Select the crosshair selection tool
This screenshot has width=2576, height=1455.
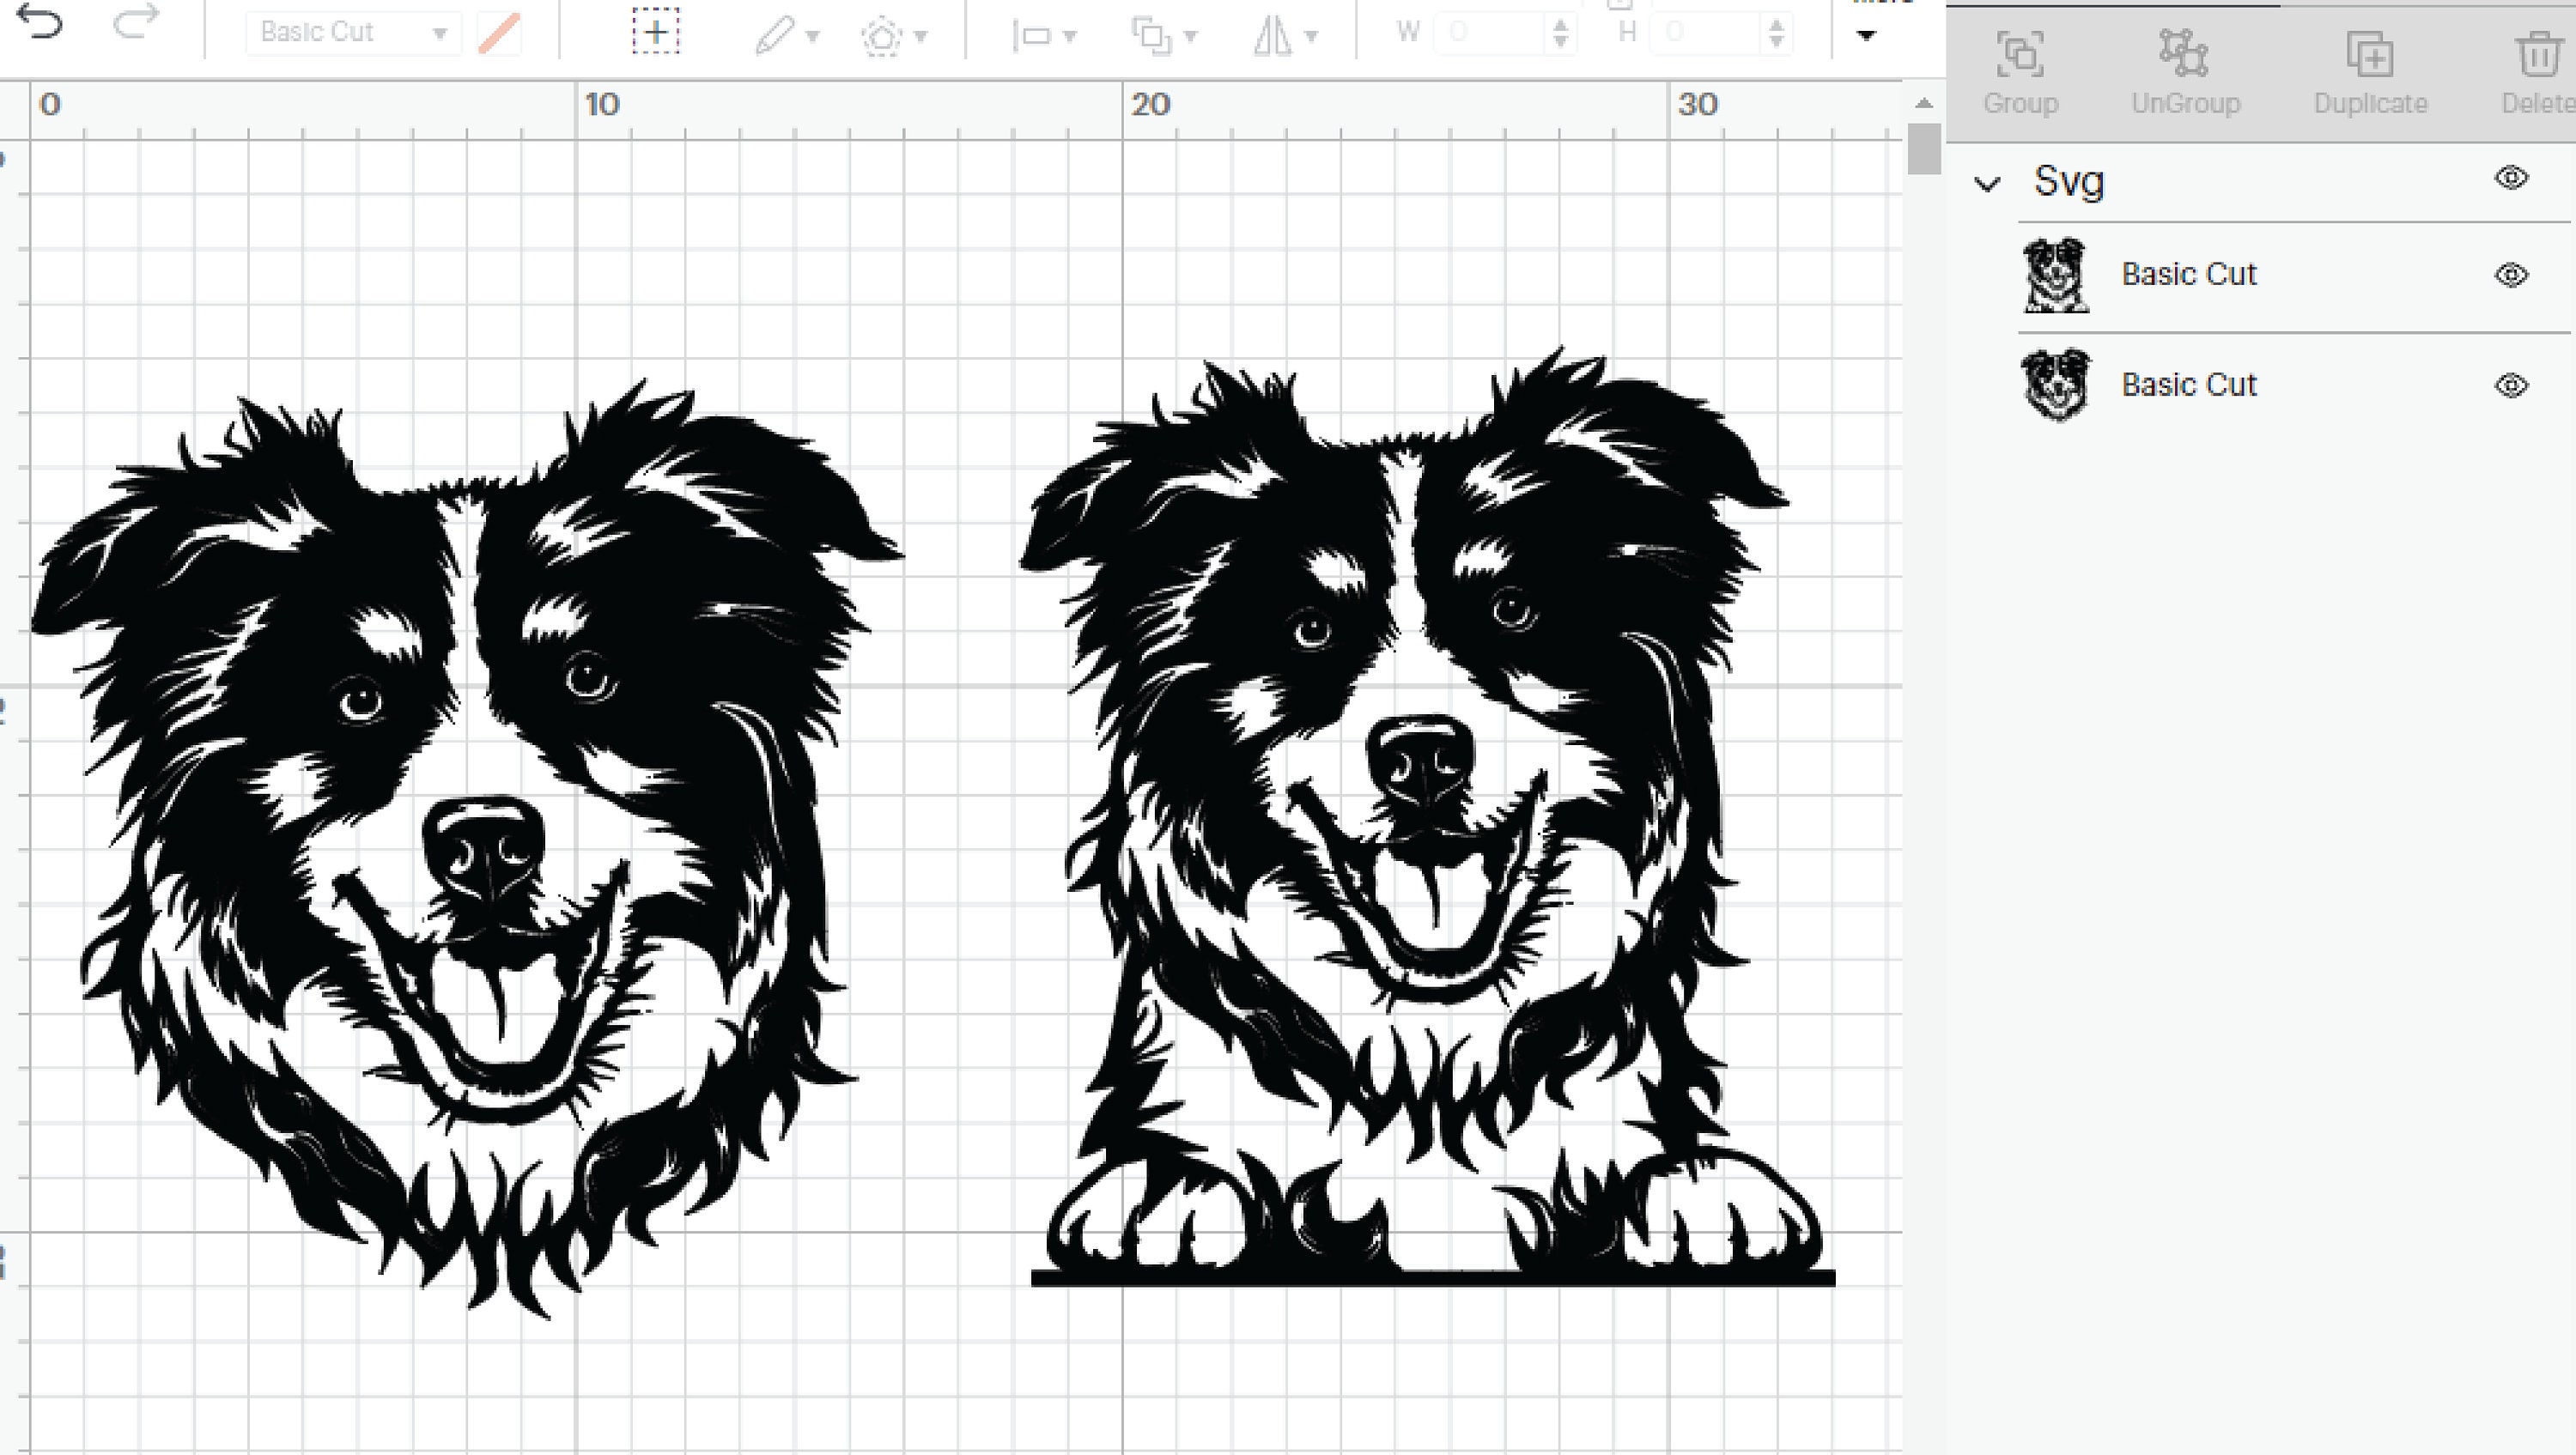(x=655, y=31)
